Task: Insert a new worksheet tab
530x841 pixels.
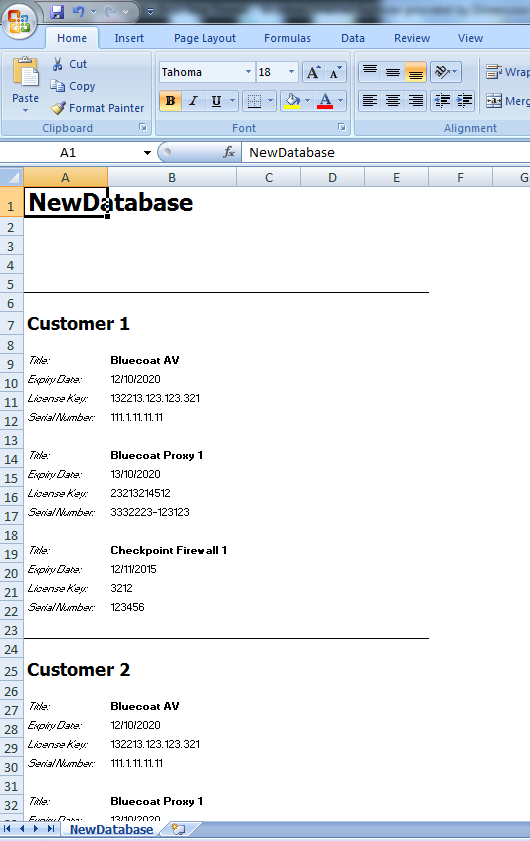Action: (179, 829)
